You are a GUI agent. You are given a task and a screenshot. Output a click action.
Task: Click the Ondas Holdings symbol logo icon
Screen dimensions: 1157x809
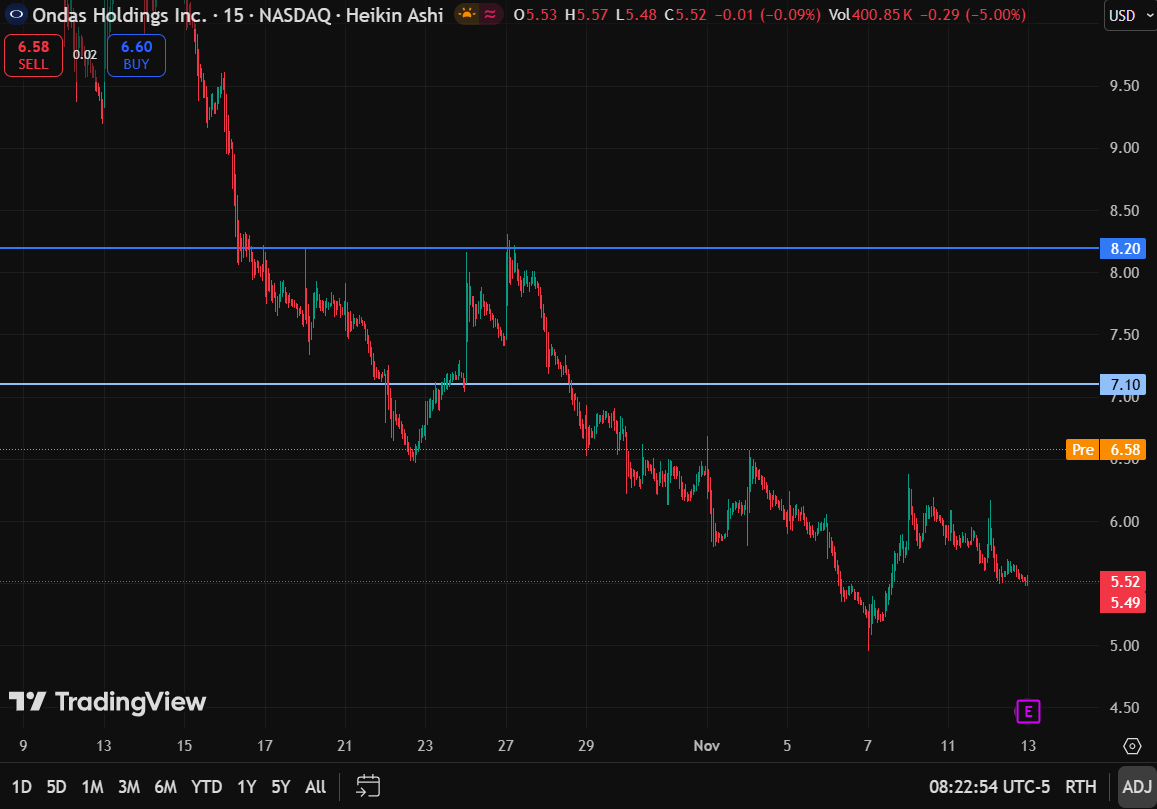click(15, 15)
